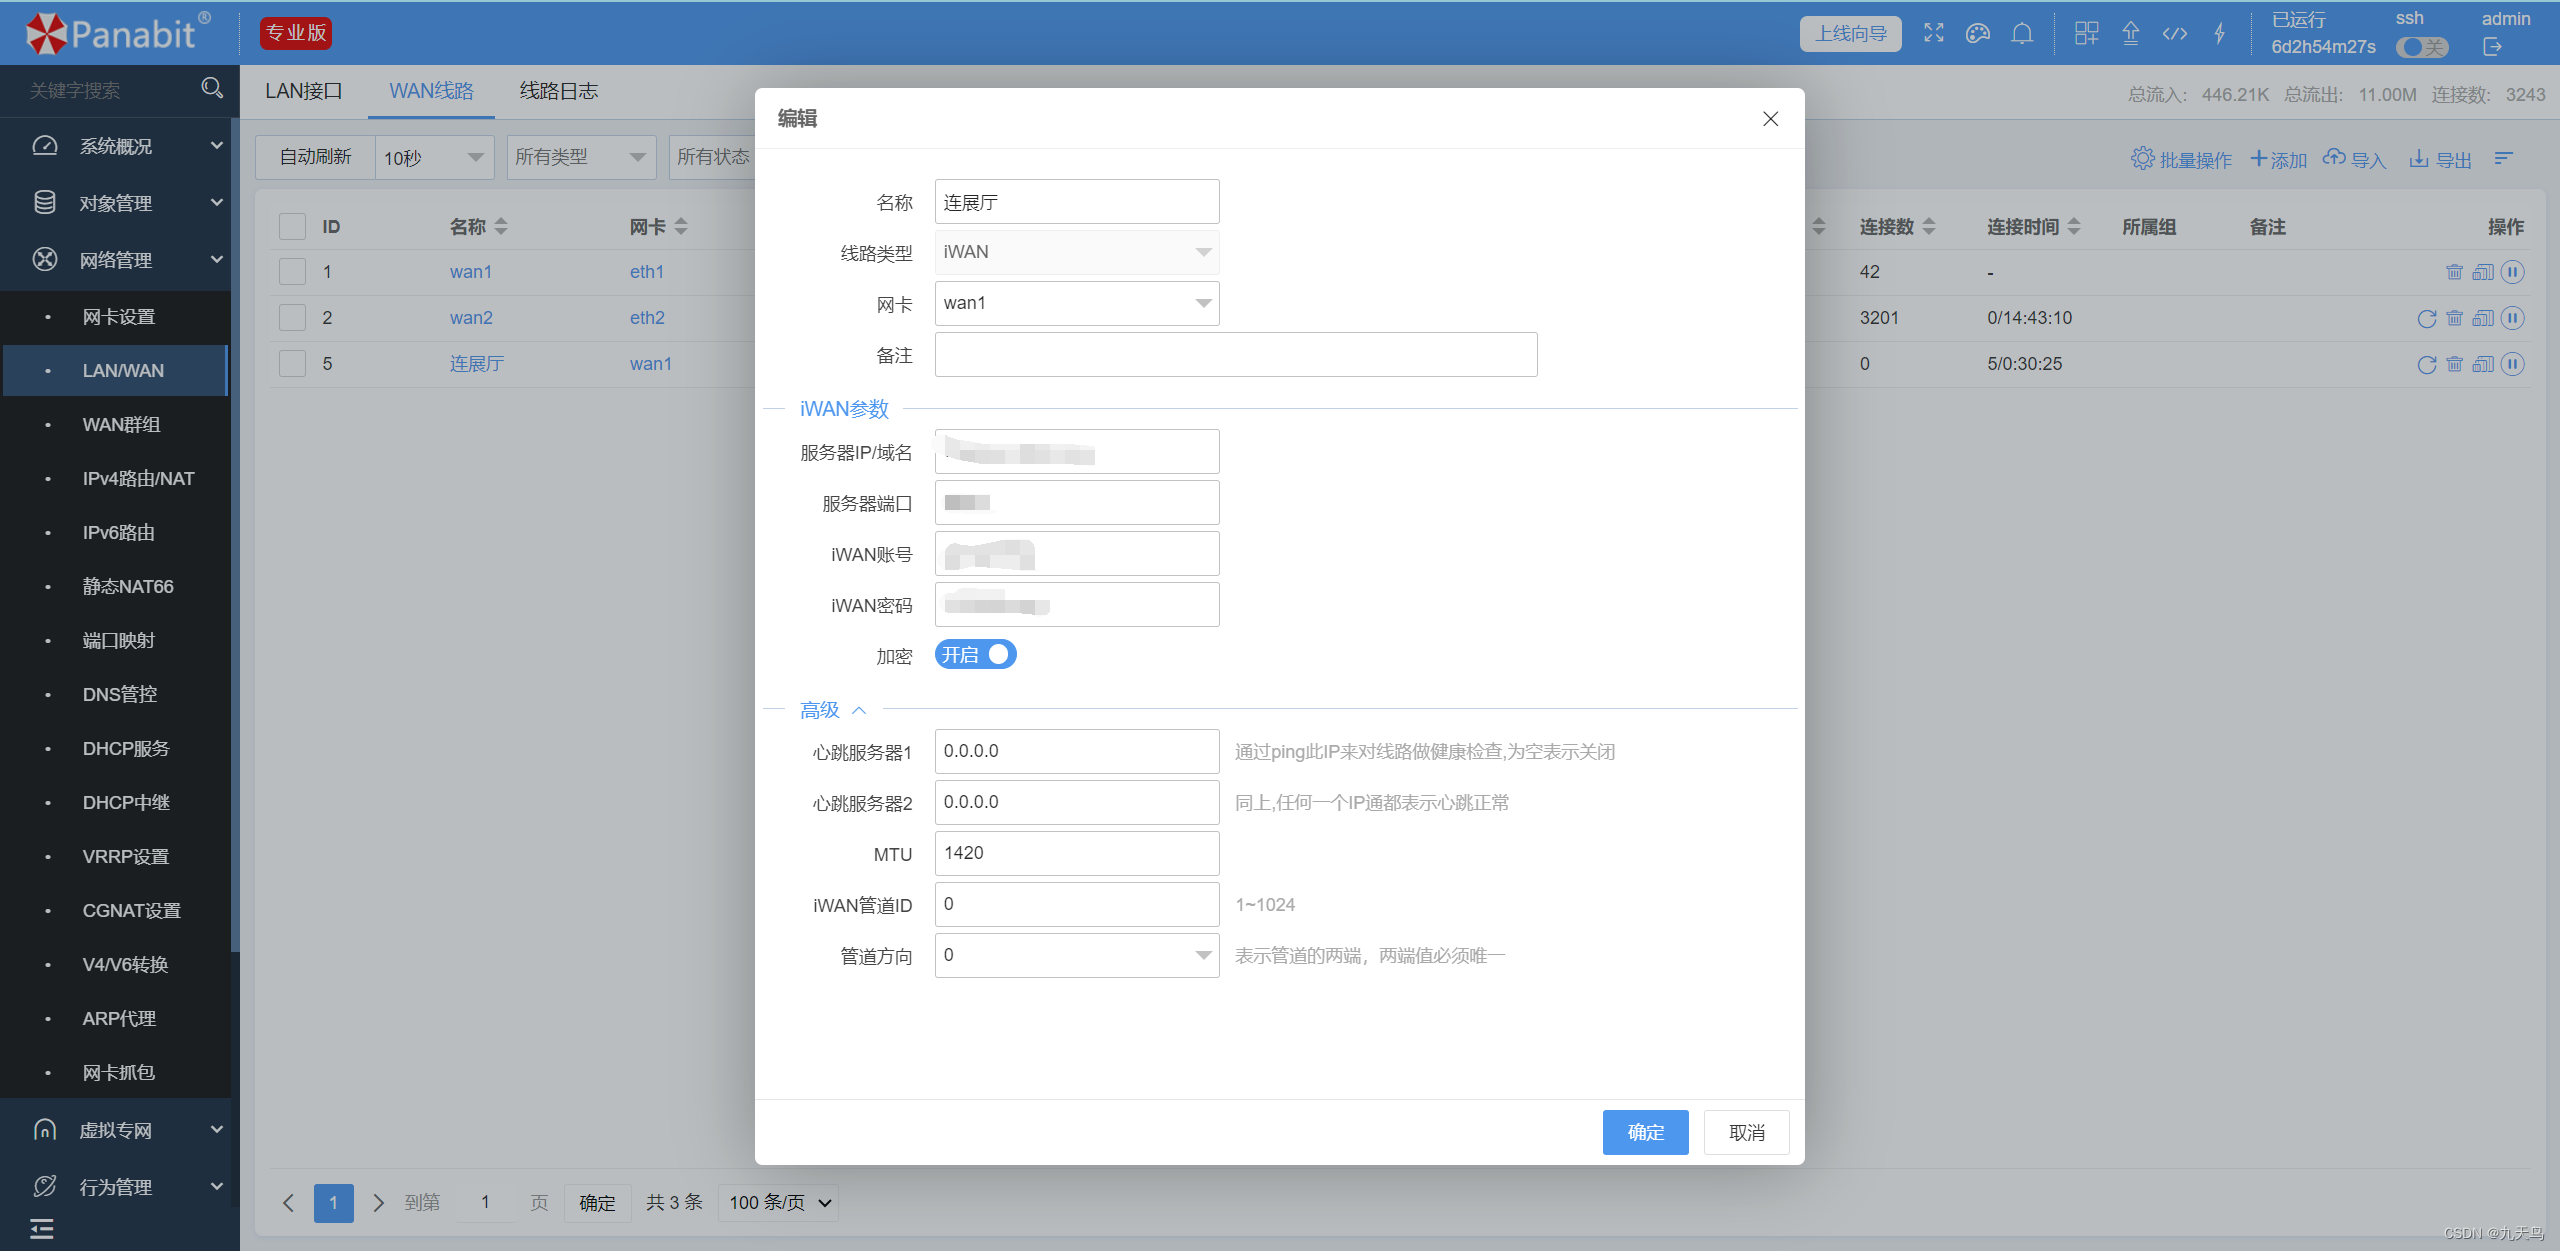The width and height of the screenshot is (2560, 1251).
Task: Click the notification bell icon
Action: point(2021,34)
